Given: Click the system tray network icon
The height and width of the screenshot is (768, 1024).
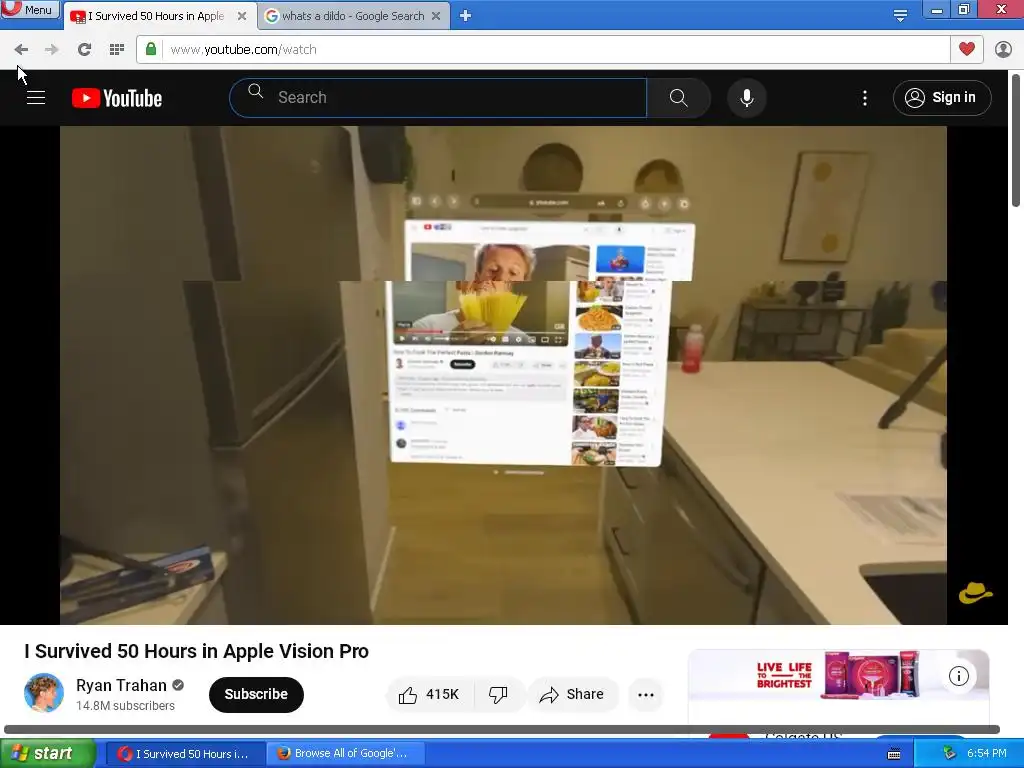Looking at the screenshot, I should click(x=949, y=754).
